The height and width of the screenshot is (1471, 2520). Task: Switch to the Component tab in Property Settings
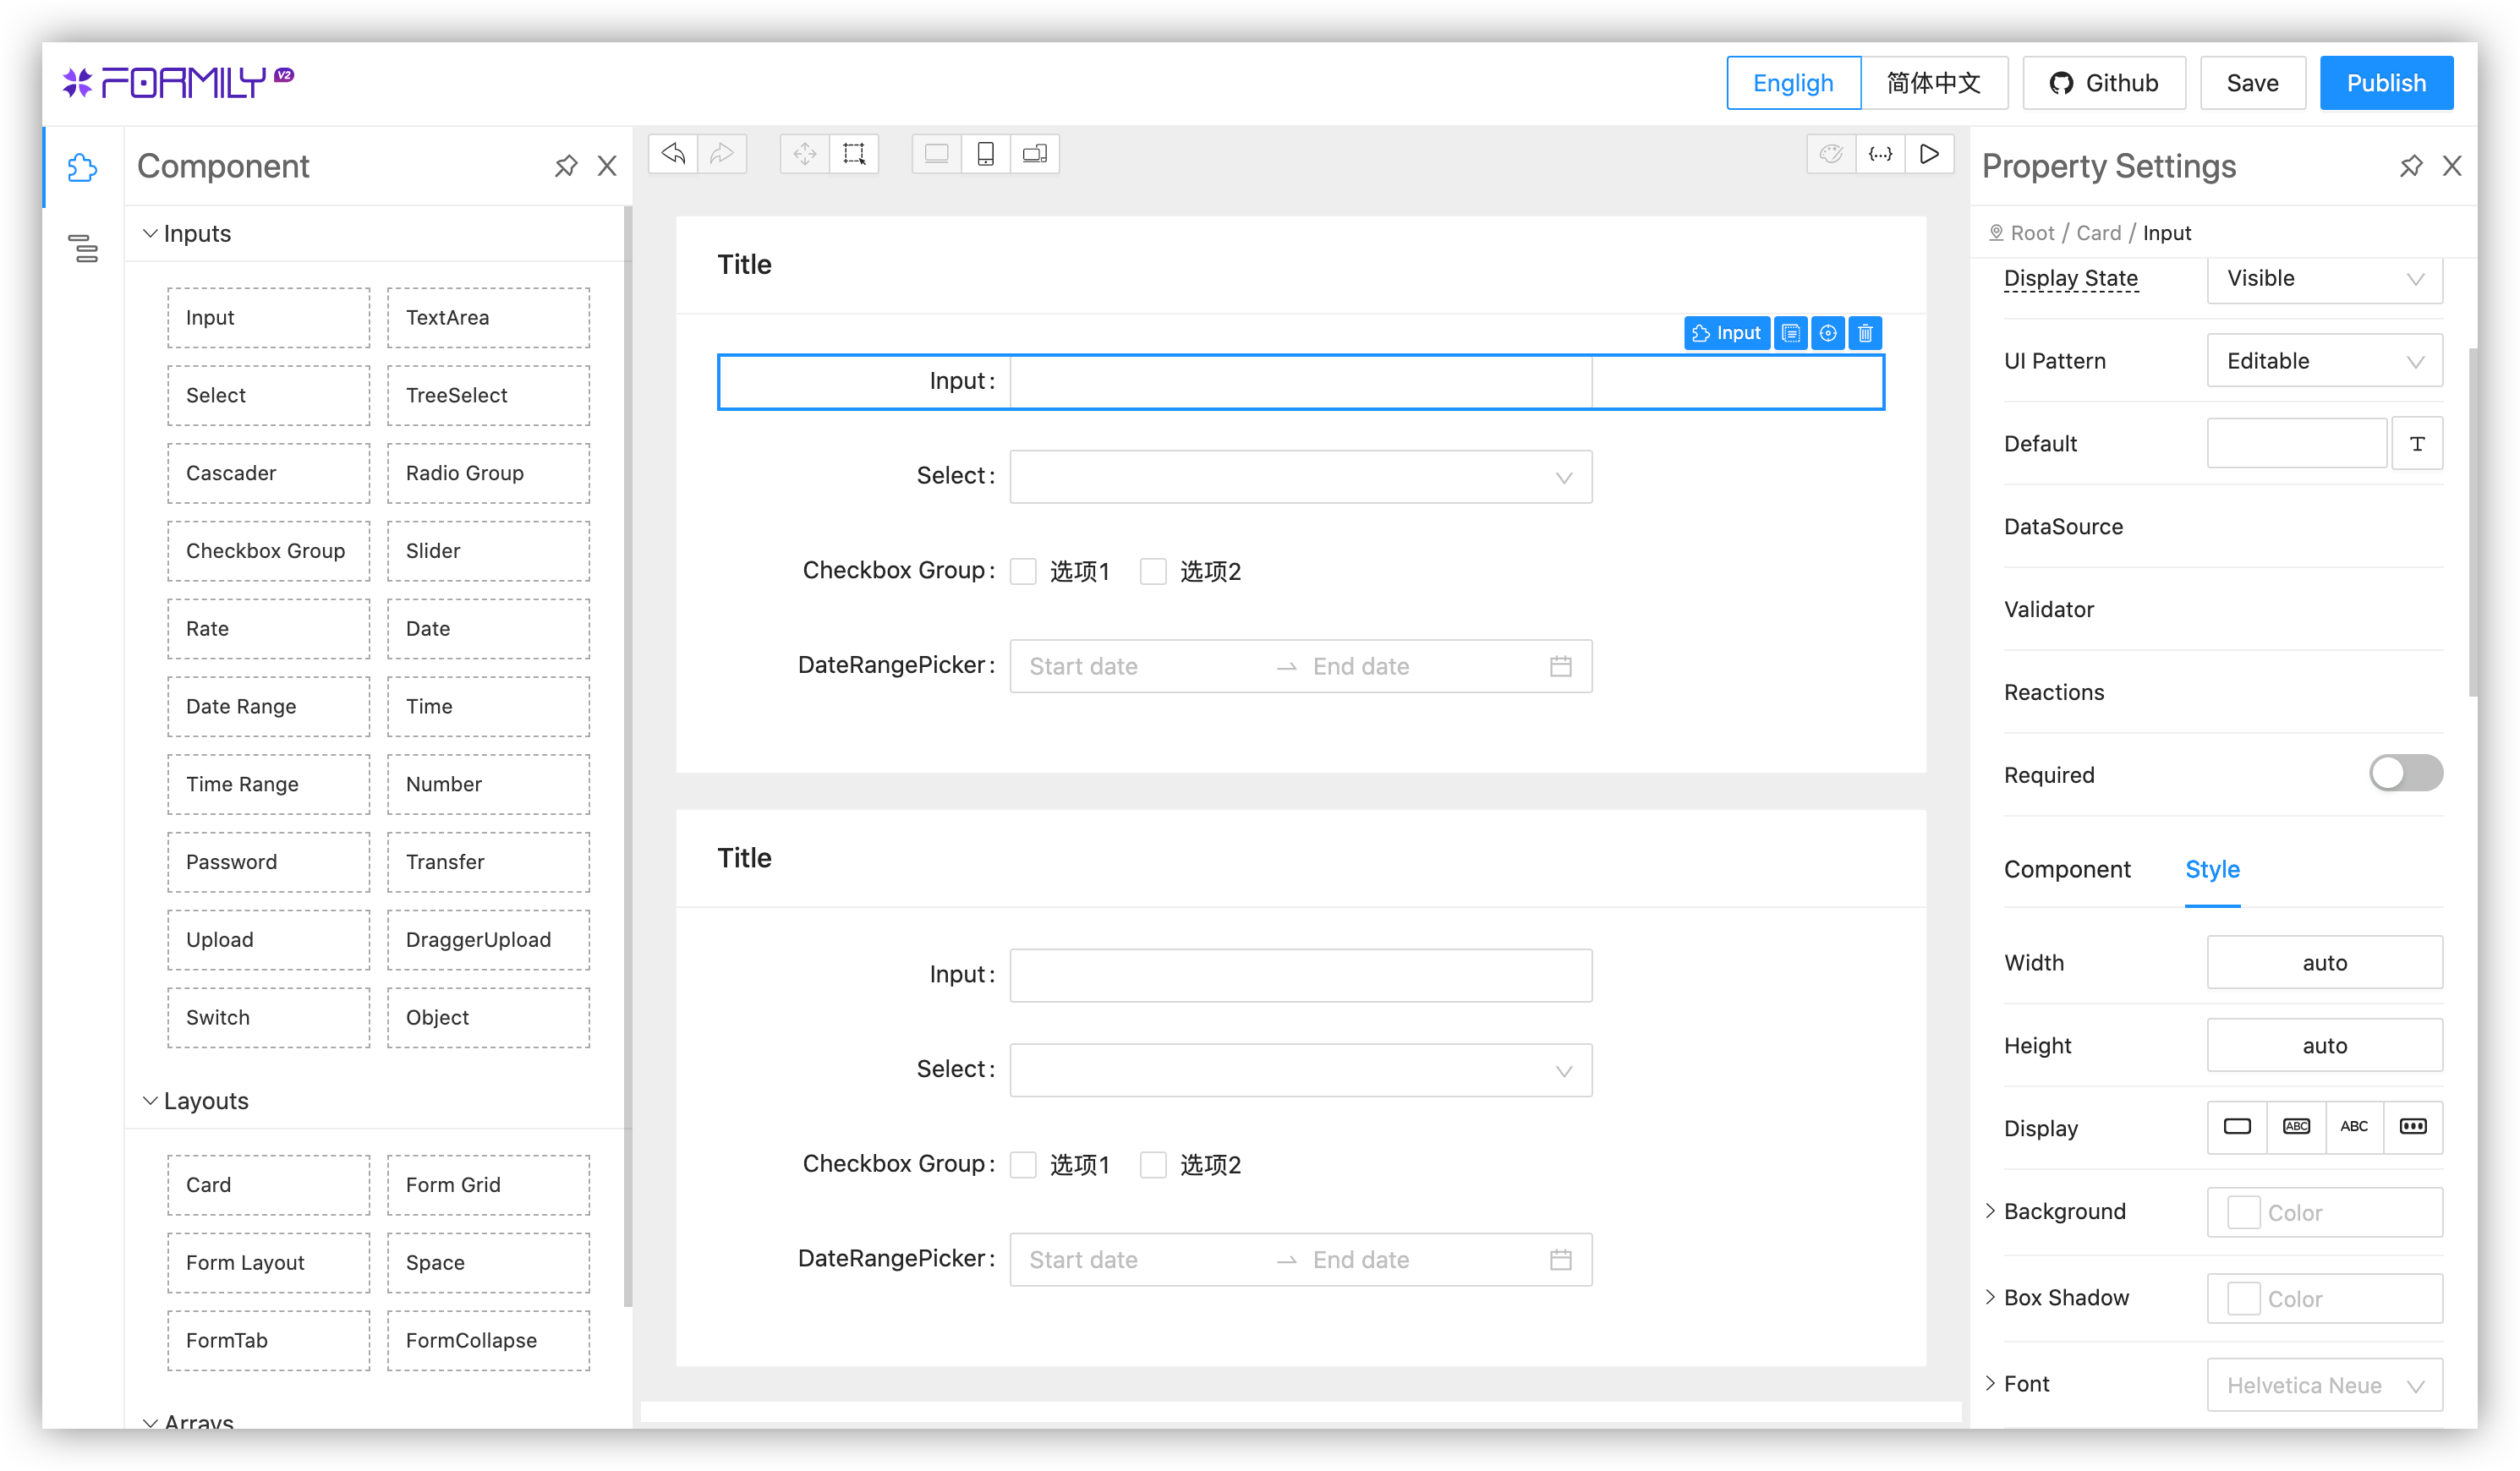click(x=2068, y=867)
